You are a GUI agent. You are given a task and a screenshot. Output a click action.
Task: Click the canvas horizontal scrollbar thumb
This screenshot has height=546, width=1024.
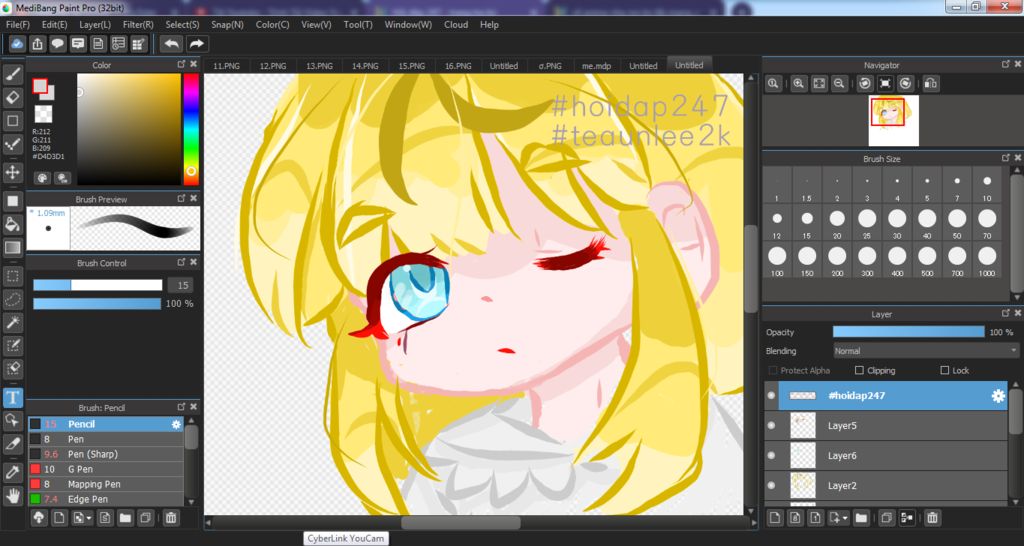pos(460,522)
